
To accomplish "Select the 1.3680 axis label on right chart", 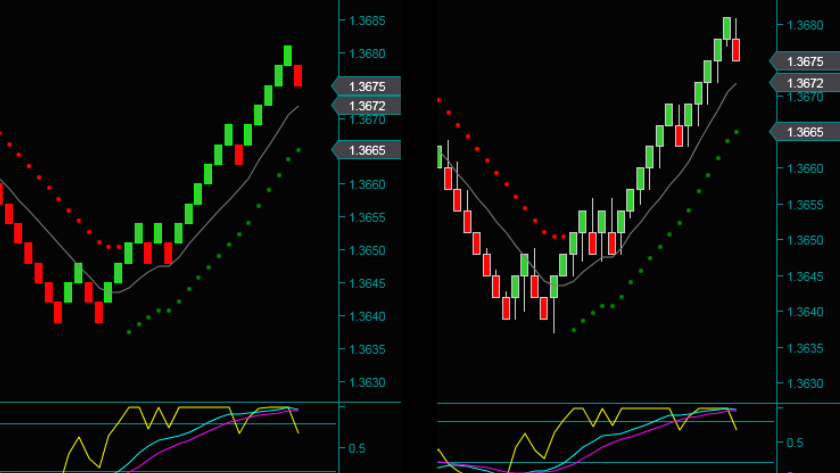I will pyautogui.click(x=805, y=26).
